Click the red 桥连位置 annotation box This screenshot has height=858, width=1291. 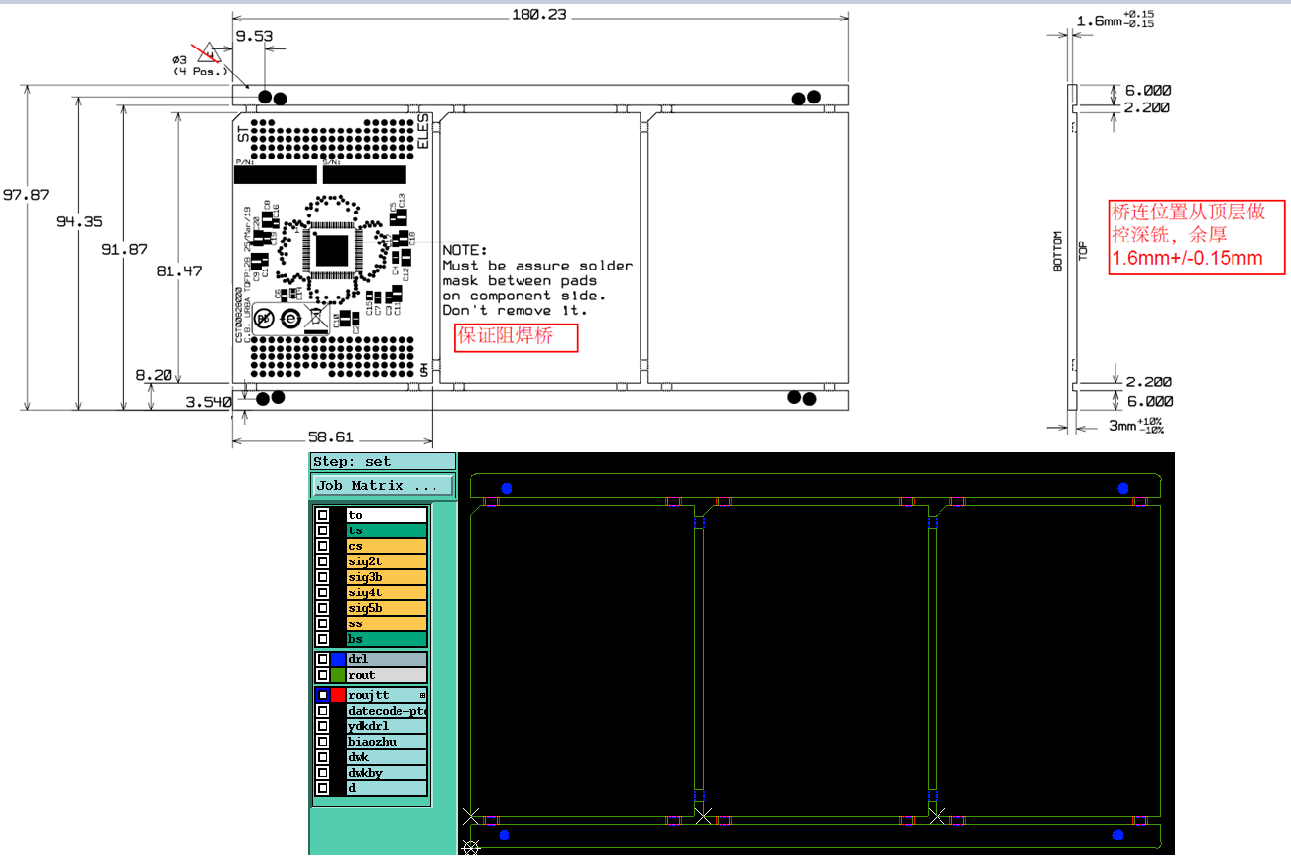point(1197,236)
